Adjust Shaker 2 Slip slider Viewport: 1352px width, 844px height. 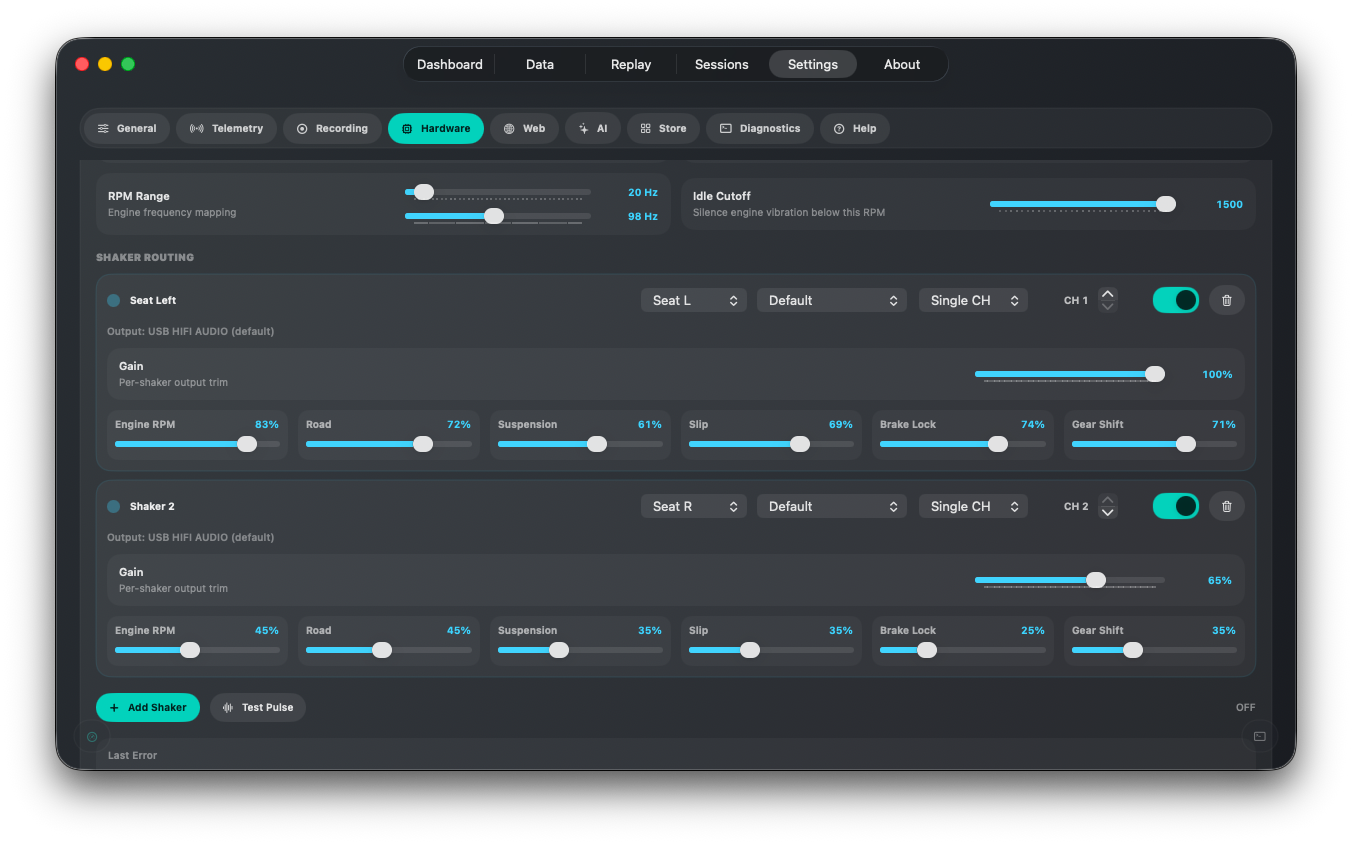[x=771, y=650]
